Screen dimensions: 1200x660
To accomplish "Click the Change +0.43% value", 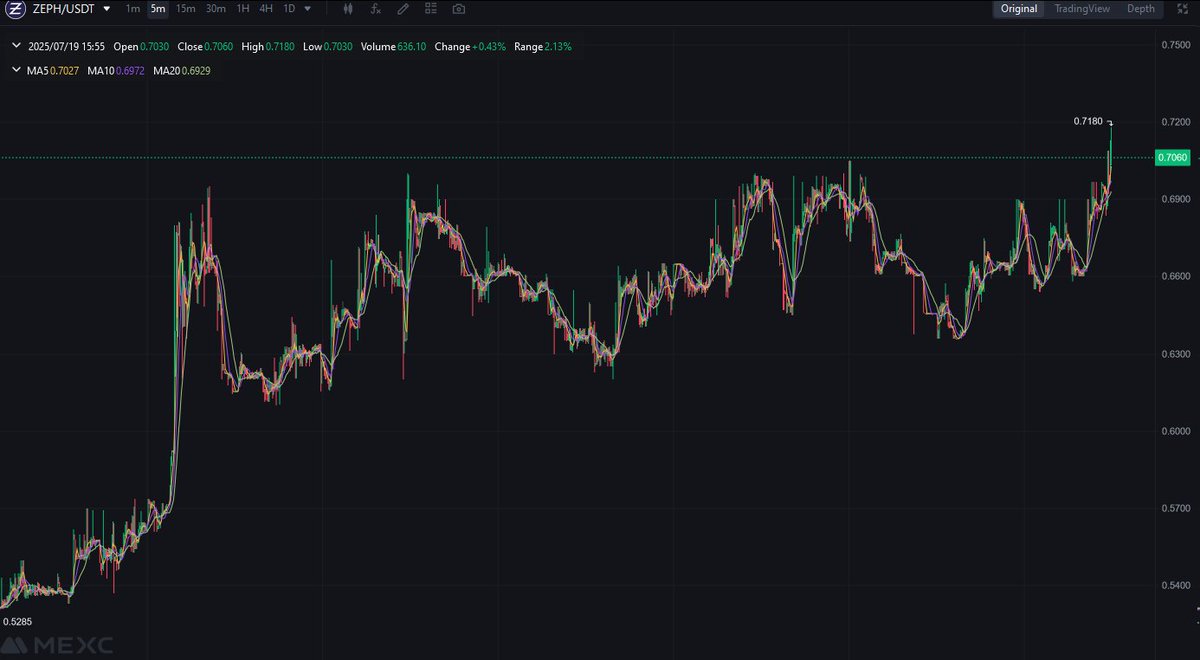I will click(x=471, y=47).
